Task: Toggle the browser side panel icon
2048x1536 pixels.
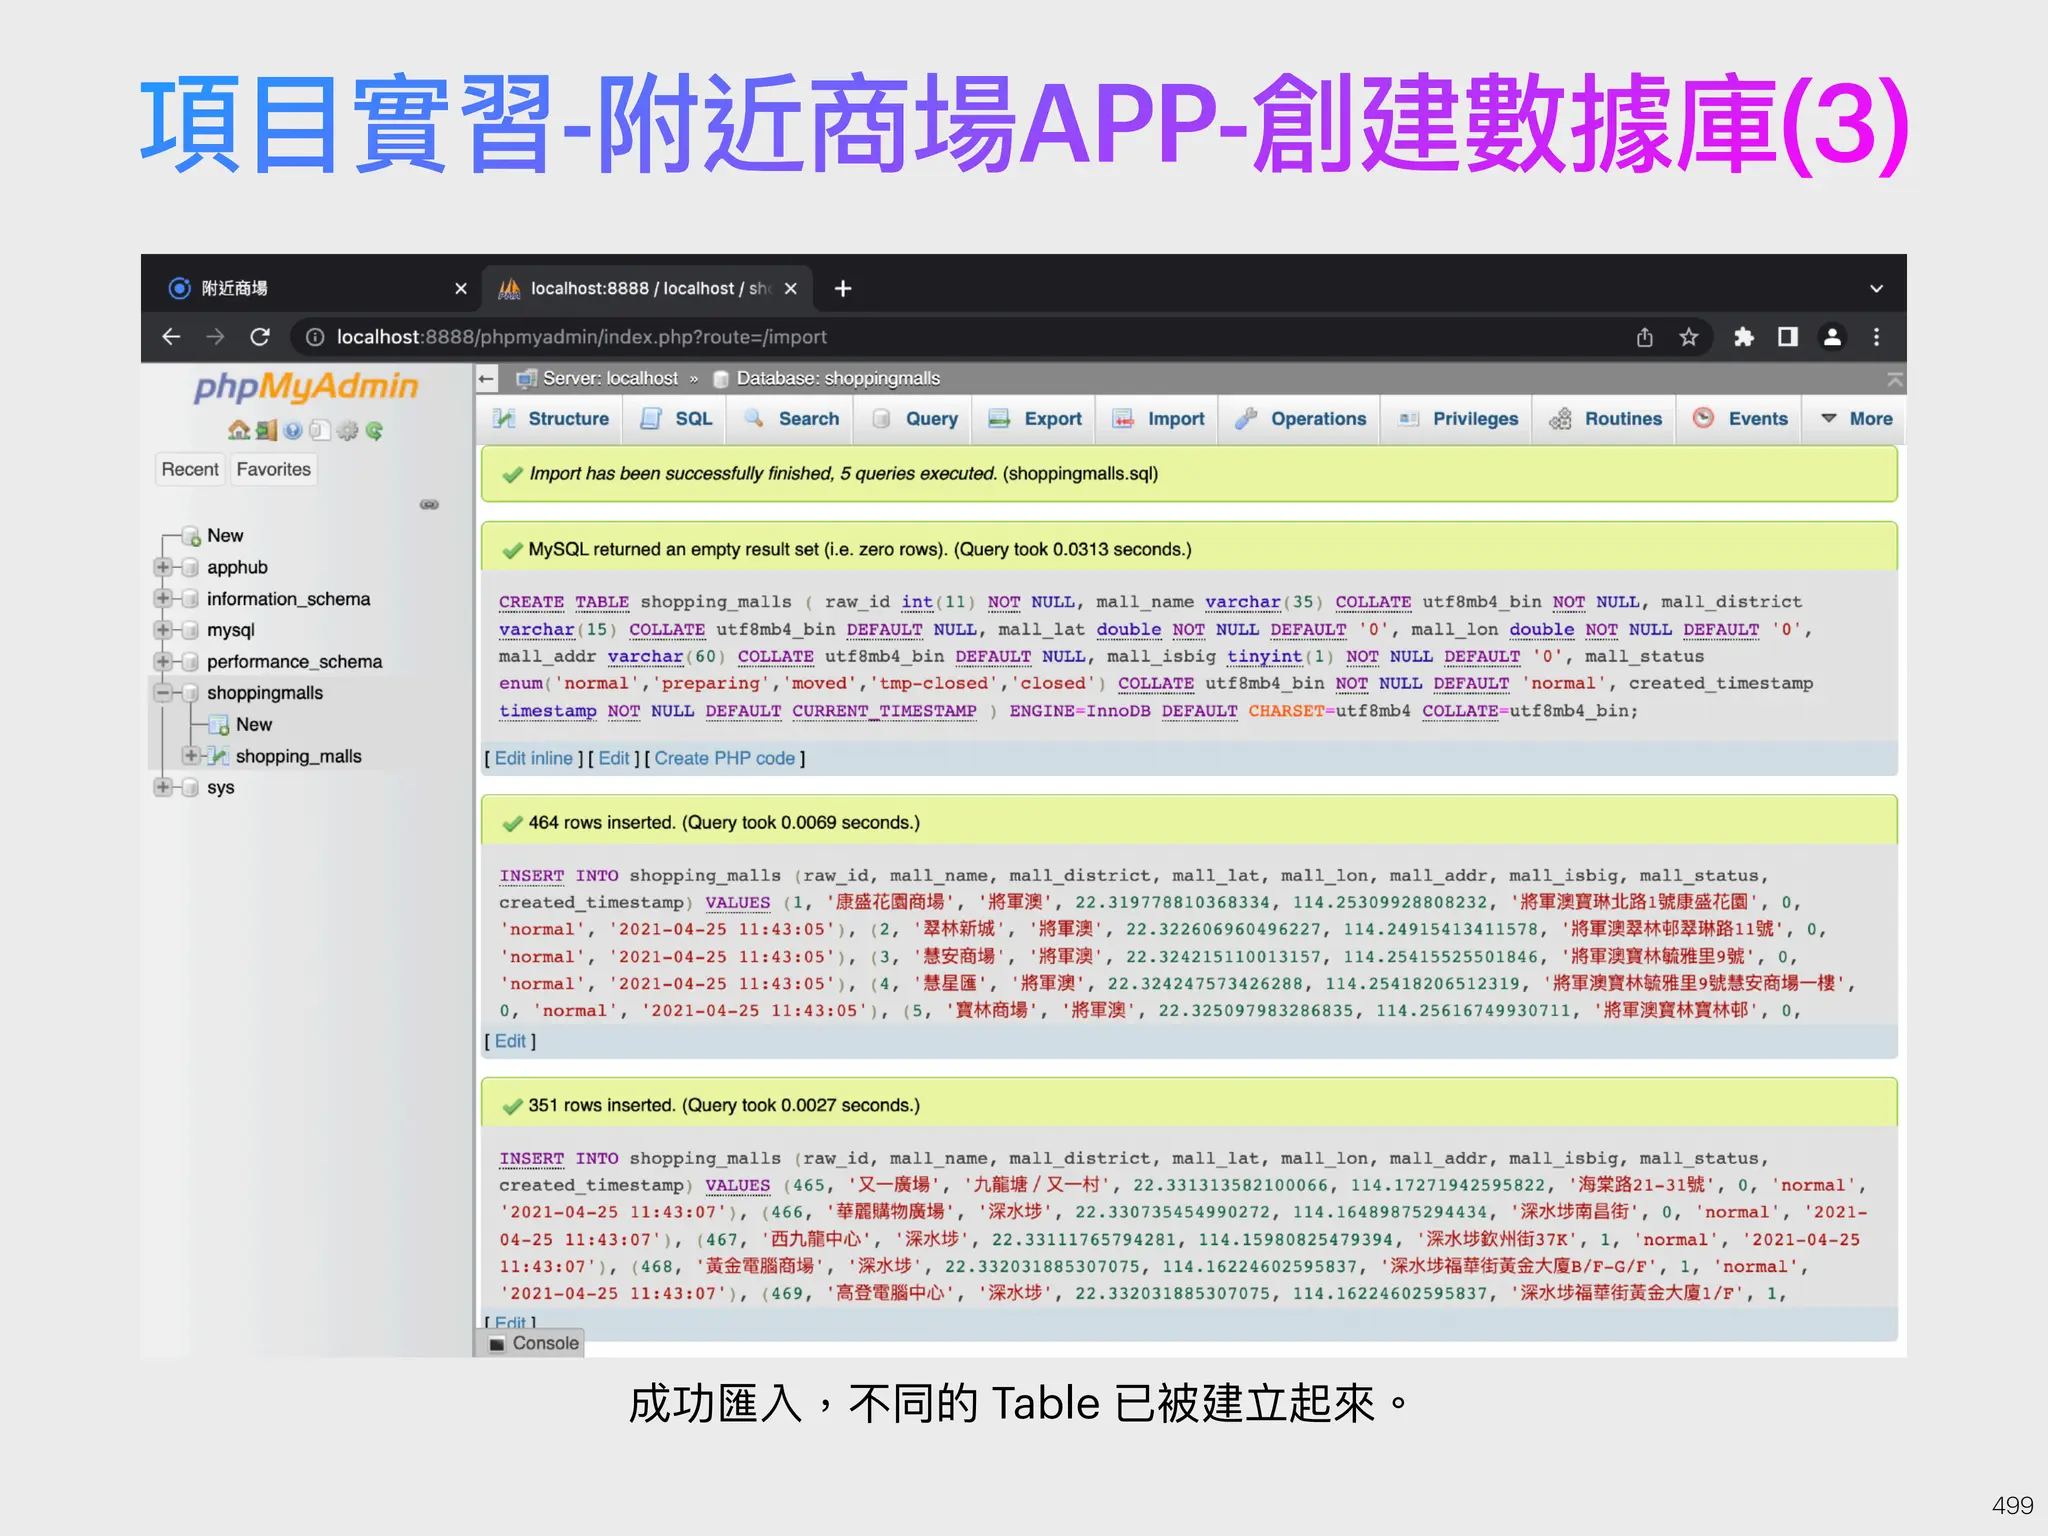Action: coord(1788,337)
